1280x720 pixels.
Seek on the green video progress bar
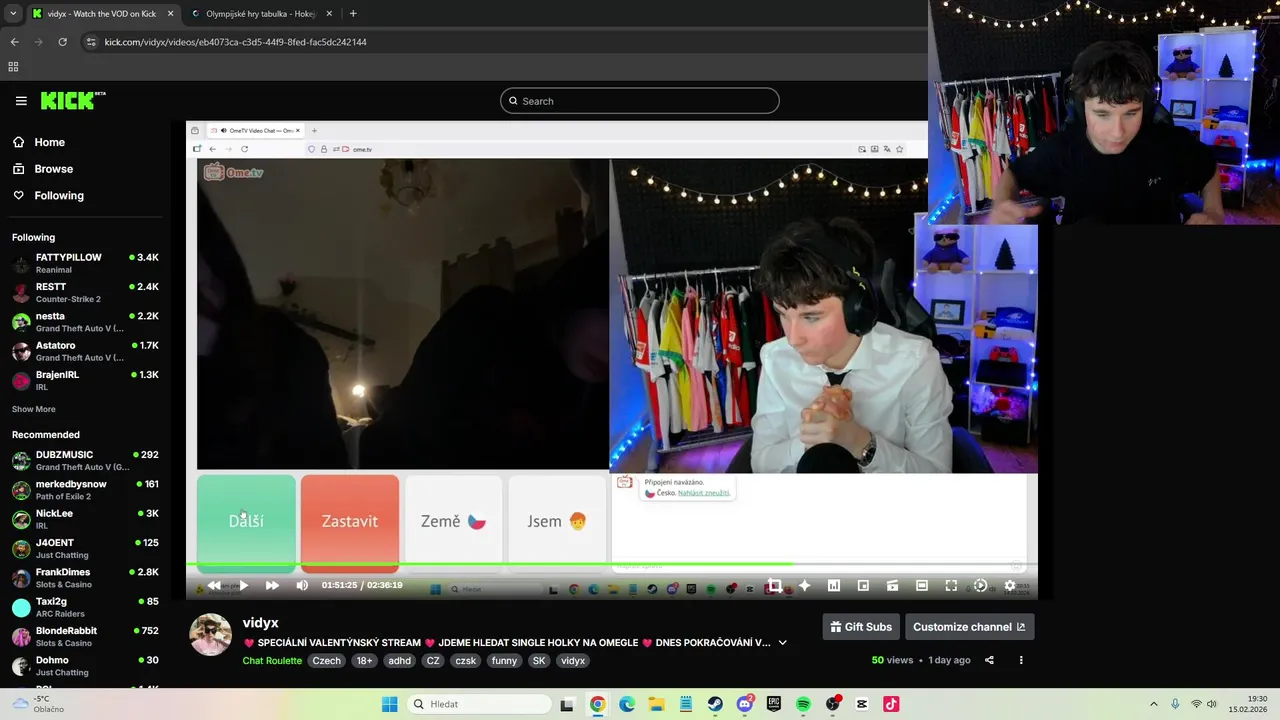611,566
